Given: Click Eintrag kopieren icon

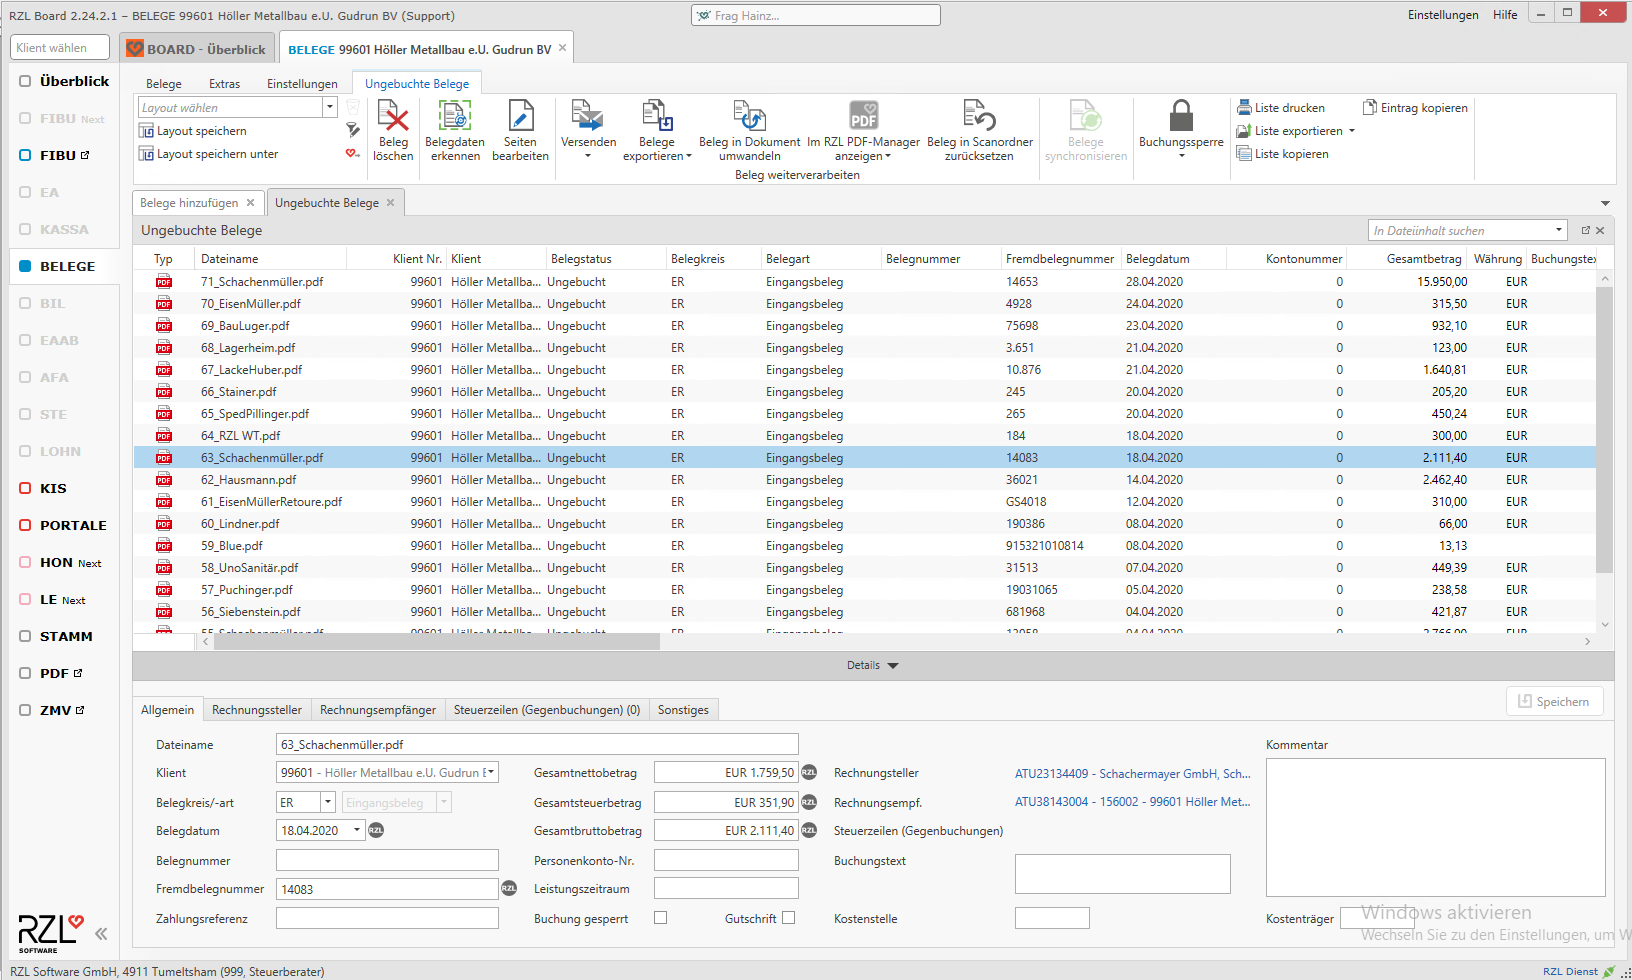Looking at the screenshot, I should [x=1370, y=108].
